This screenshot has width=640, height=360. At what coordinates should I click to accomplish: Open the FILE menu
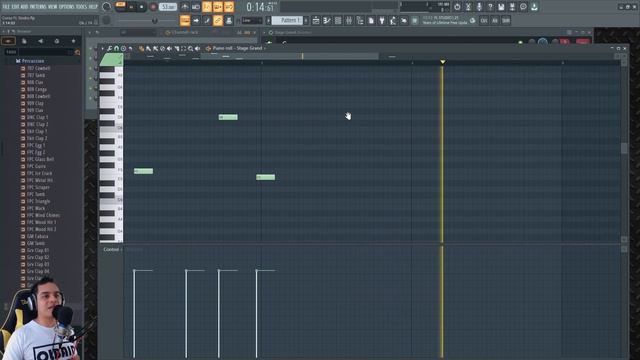pyautogui.click(x=6, y=7)
